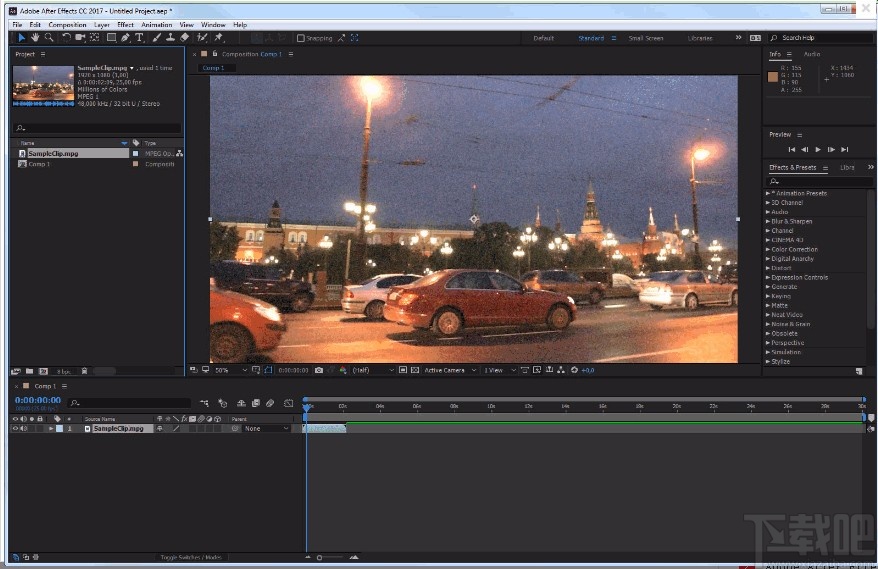Image resolution: width=878 pixels, height=569 pixels.
Task: Take snapshot with camera icon in viewer
Action: pyautogui.click(x=319, y=370)
